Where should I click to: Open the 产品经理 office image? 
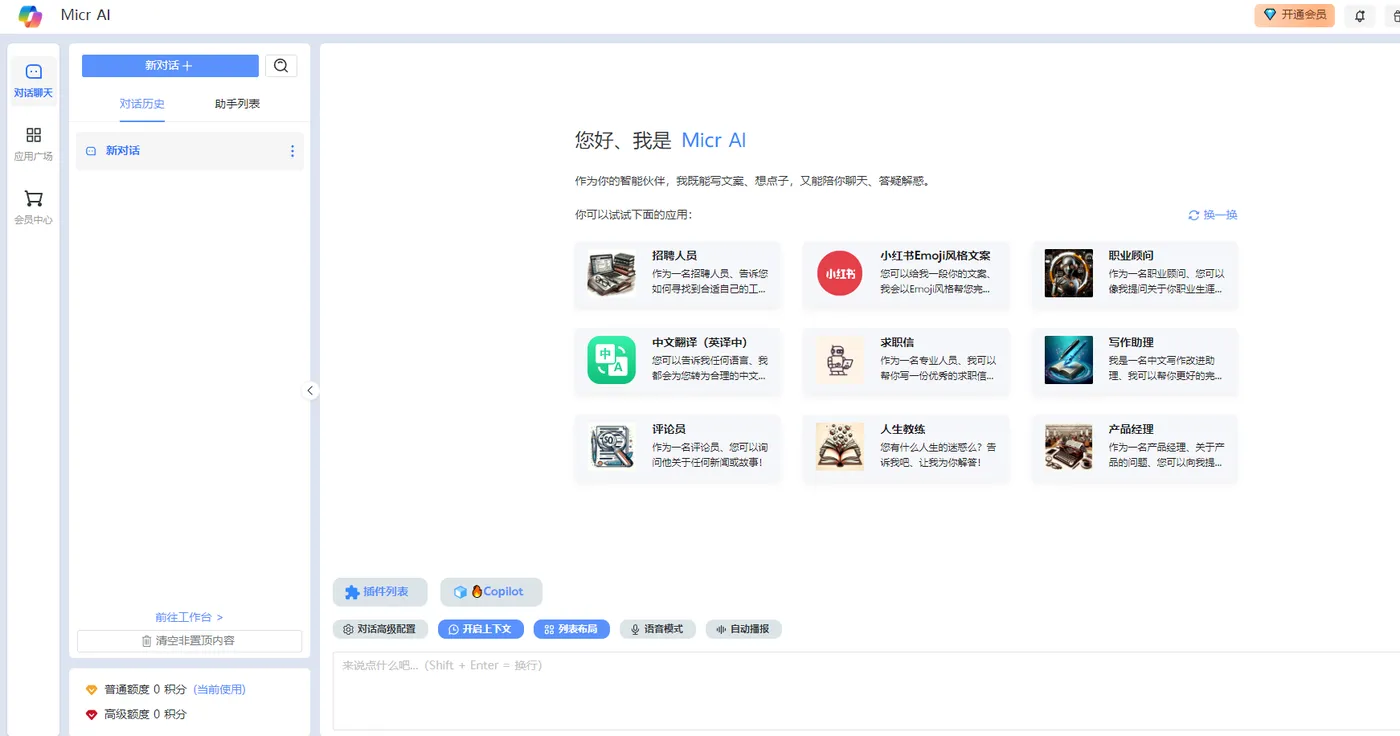coord(1068,447)
